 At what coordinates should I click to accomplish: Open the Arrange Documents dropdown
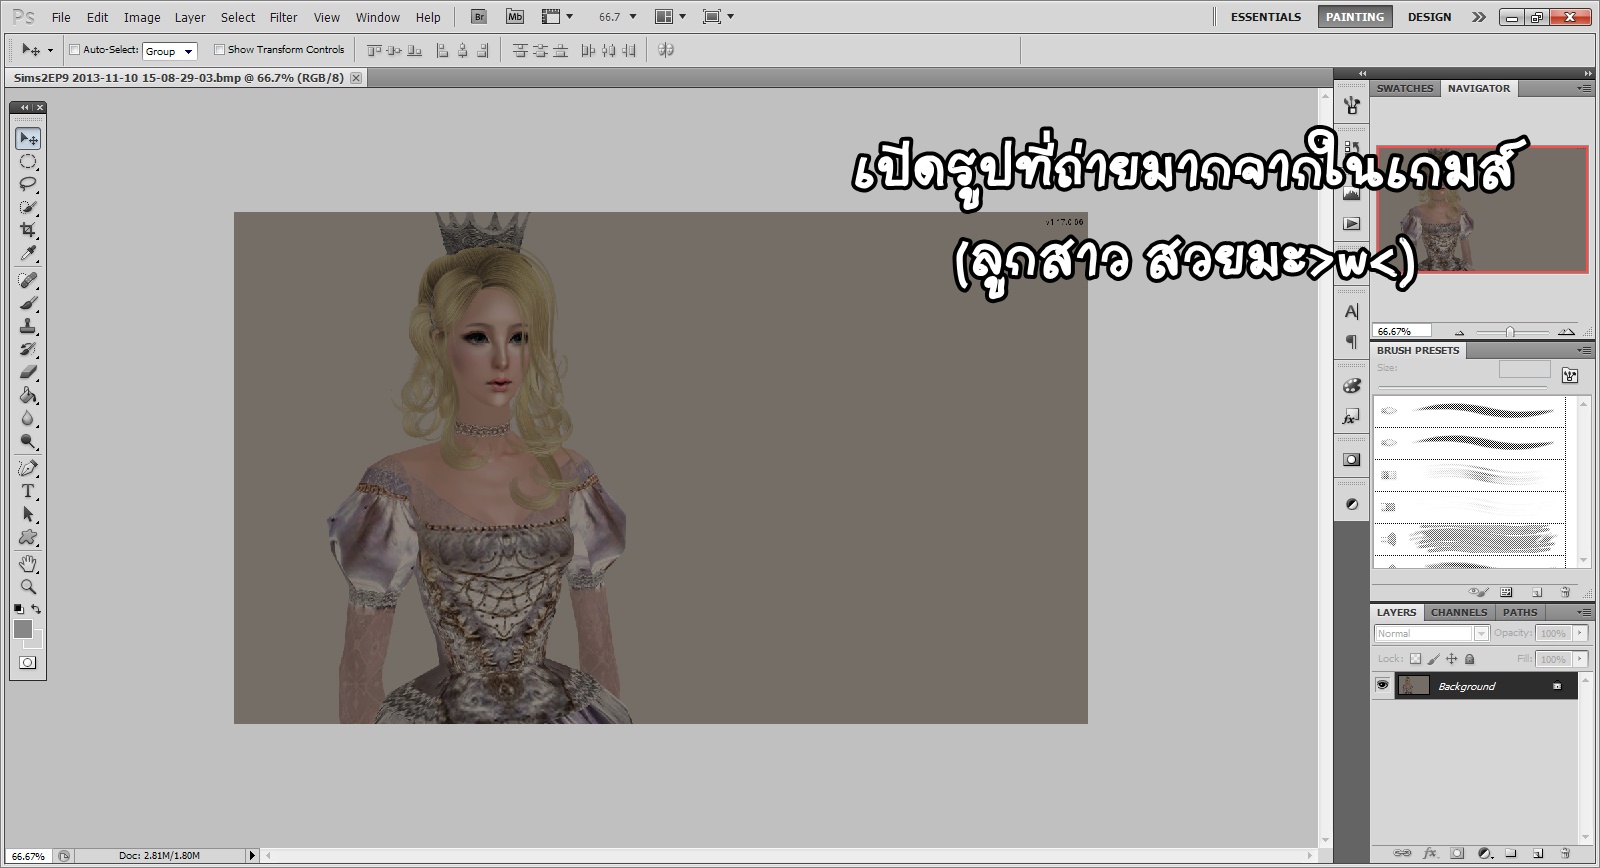pos(669,17)
